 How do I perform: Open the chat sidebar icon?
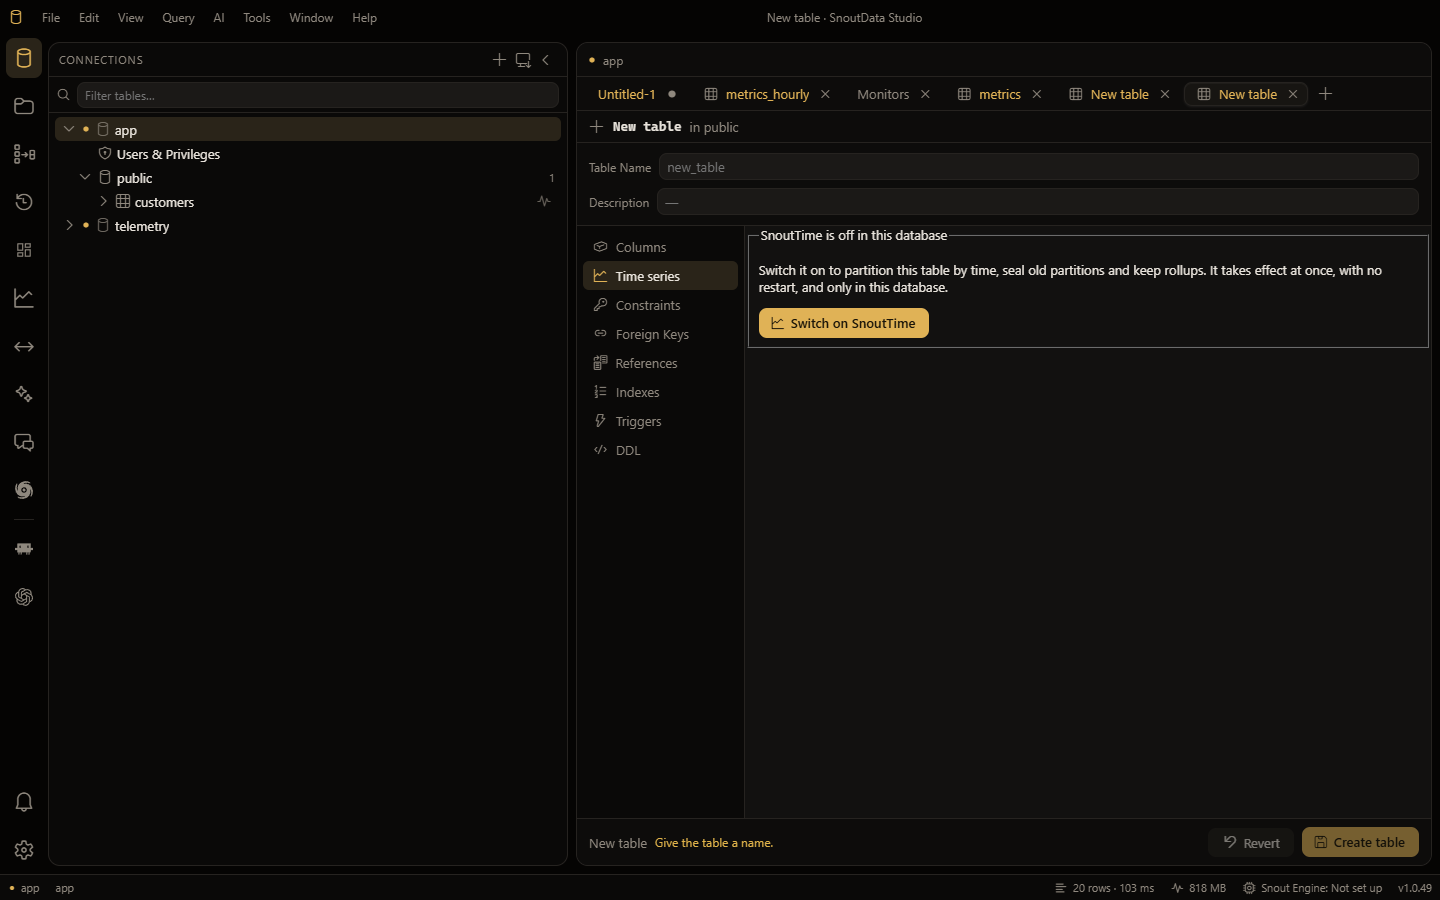coord(24,442)
